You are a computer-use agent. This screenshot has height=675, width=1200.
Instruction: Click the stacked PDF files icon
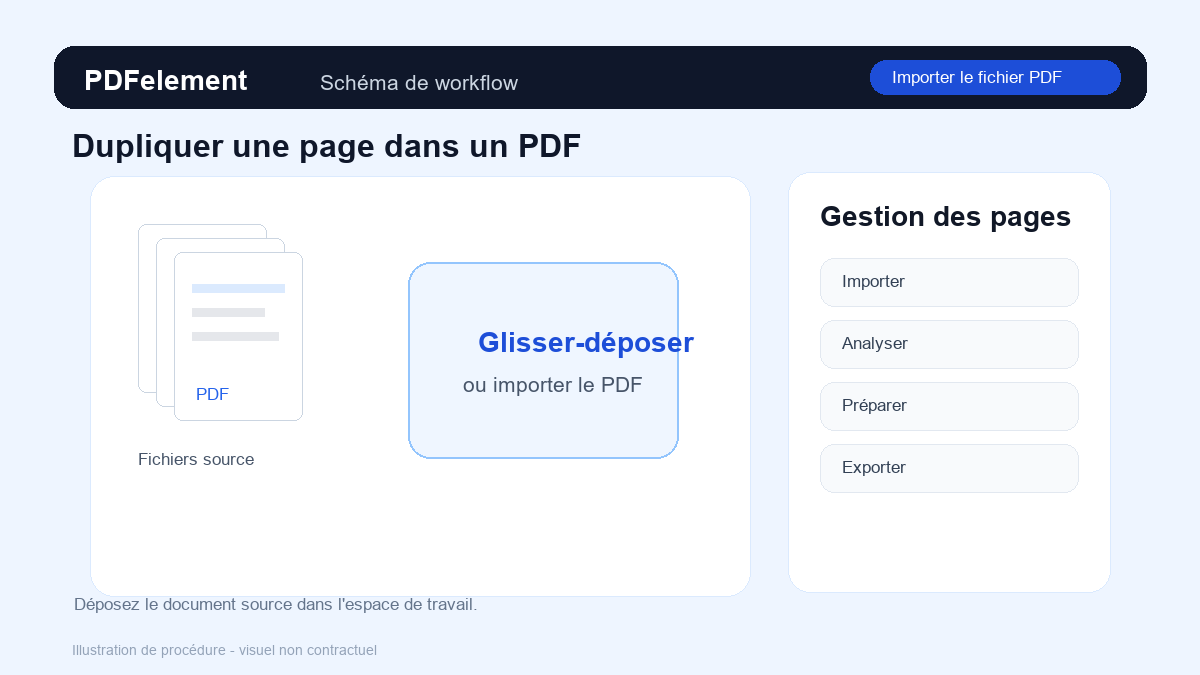pos(220,322)
